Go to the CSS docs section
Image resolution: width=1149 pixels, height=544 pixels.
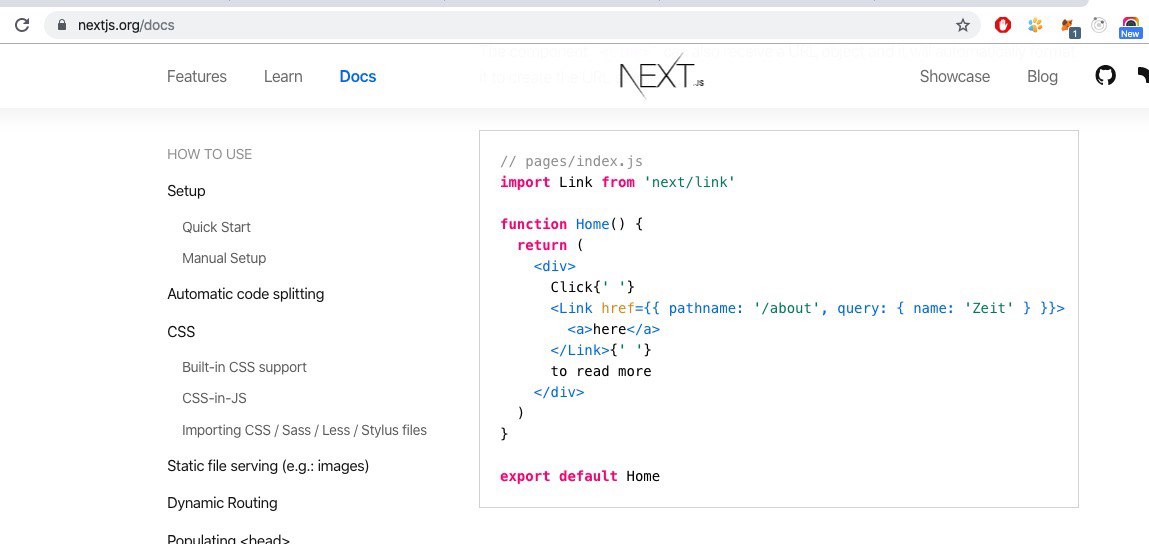tap(181, 331)
